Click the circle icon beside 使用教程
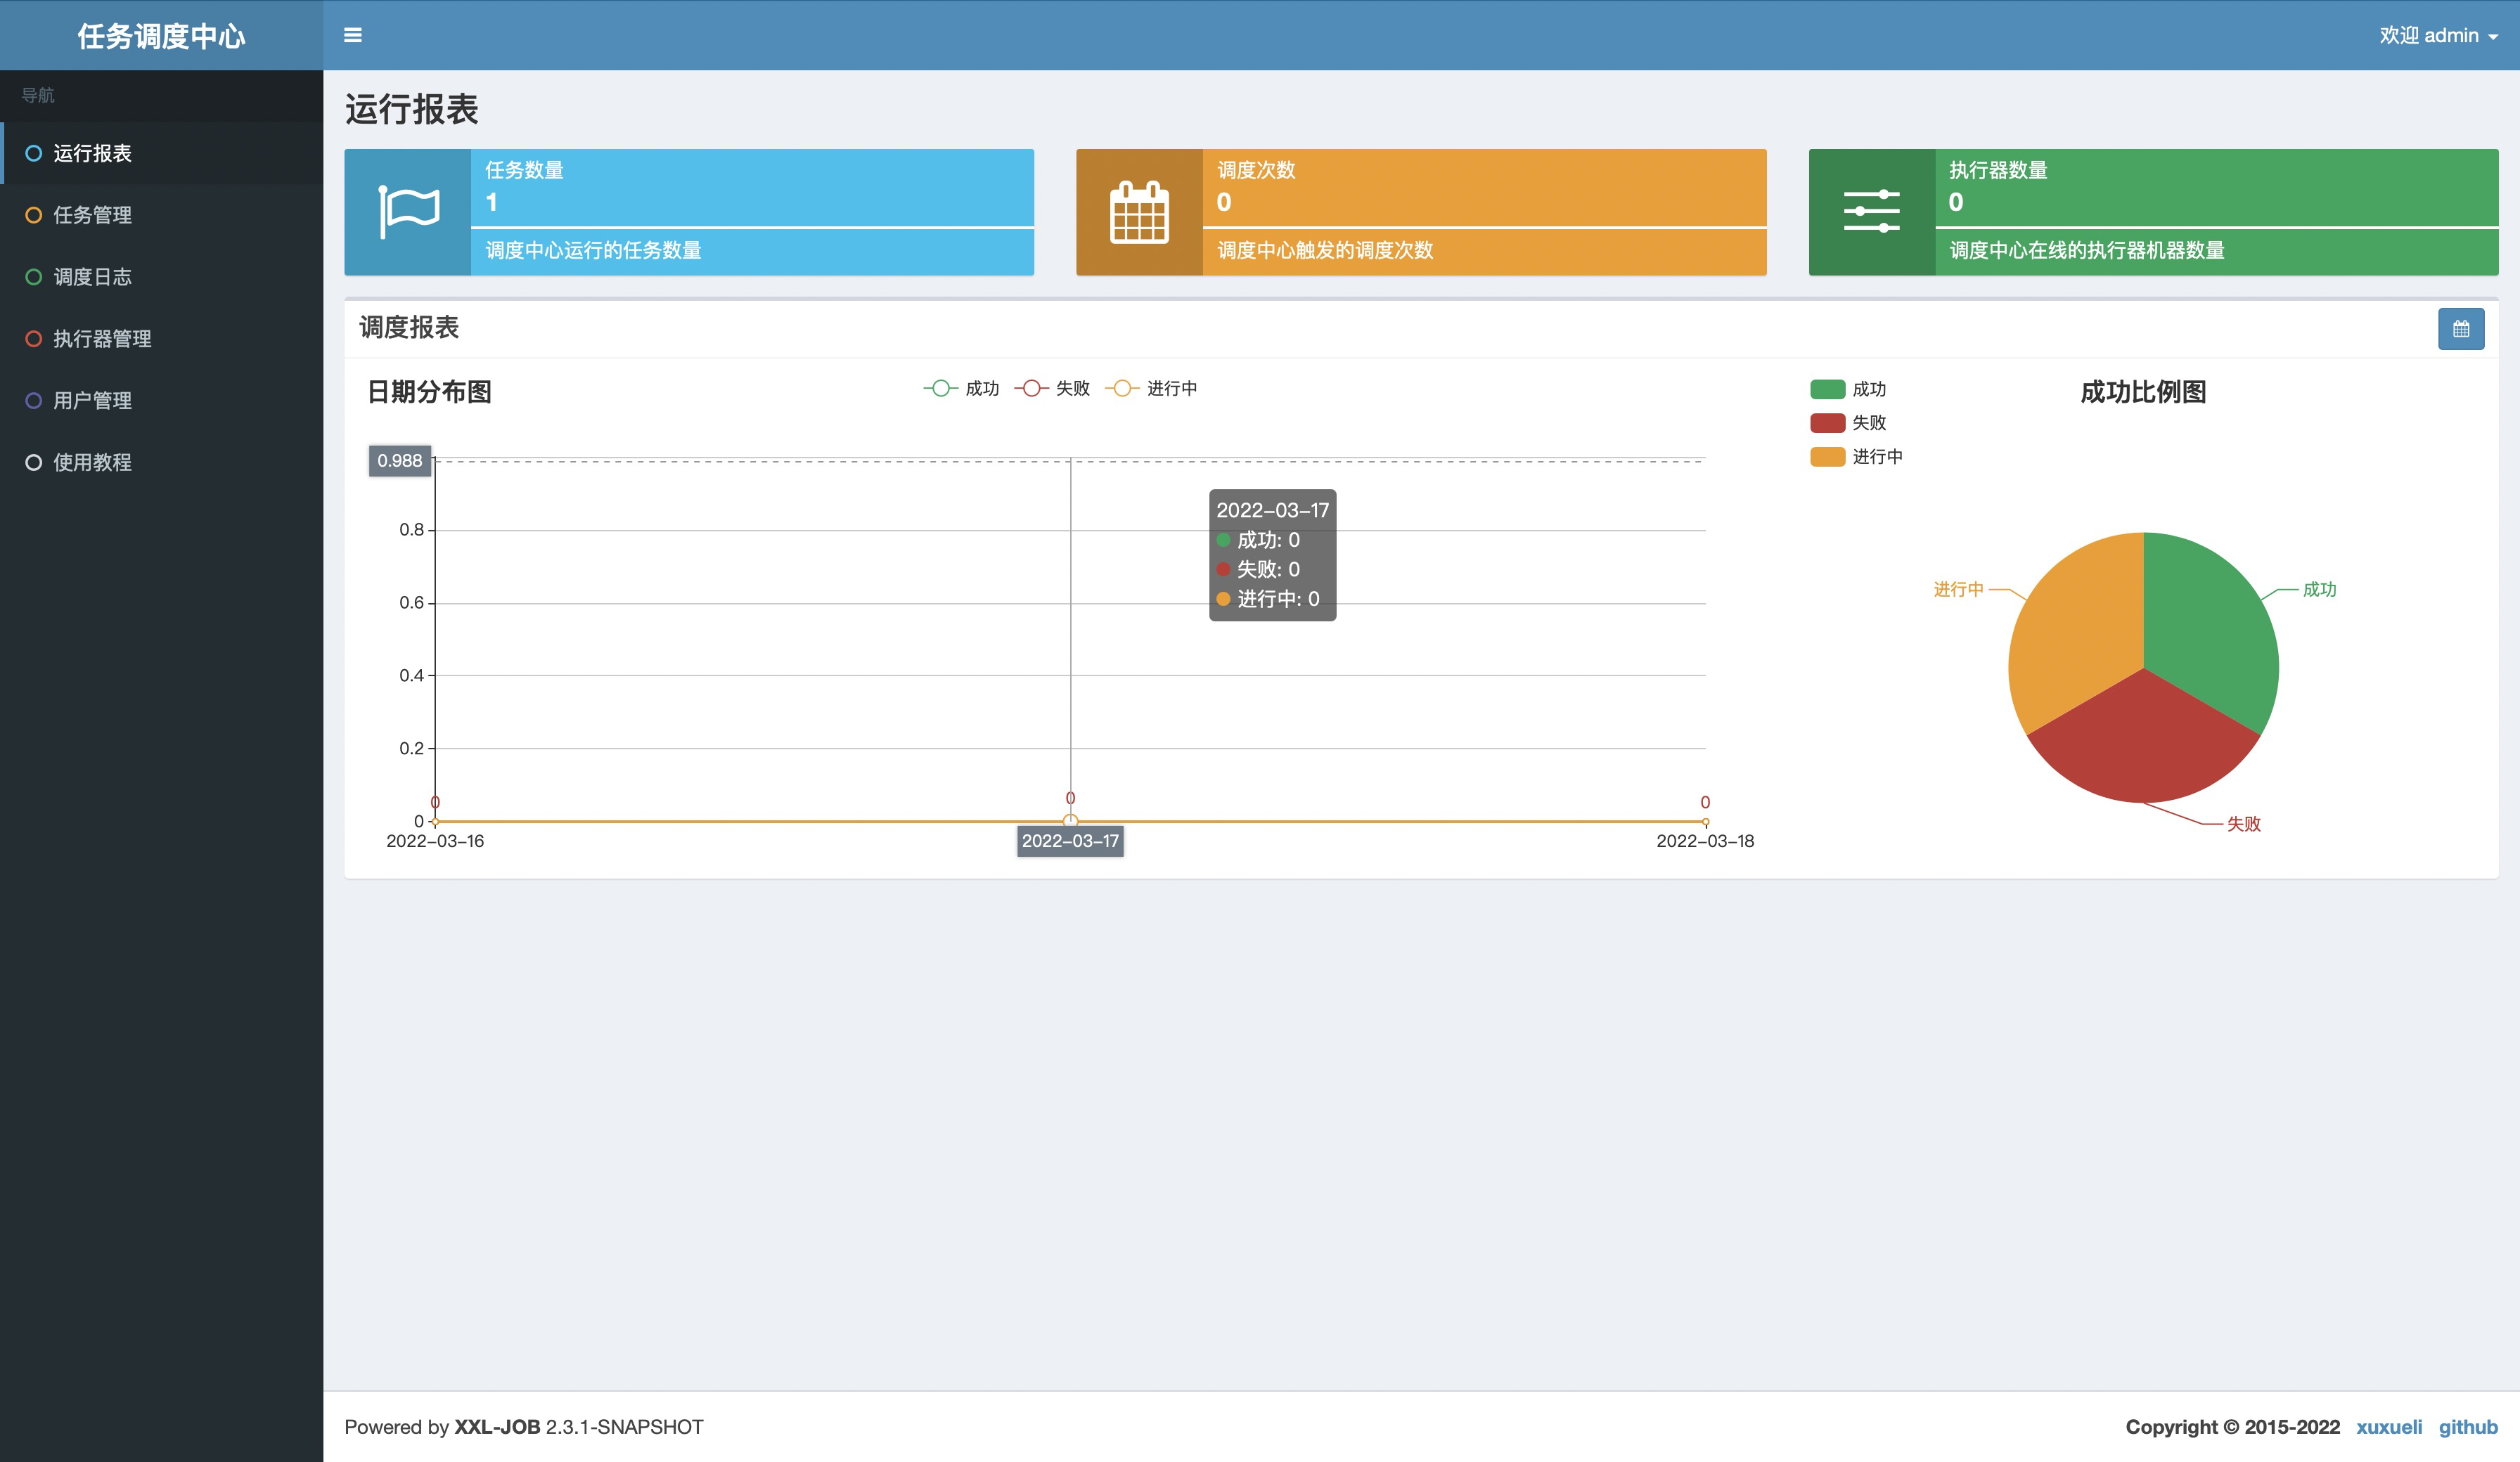 pos(34,462)
